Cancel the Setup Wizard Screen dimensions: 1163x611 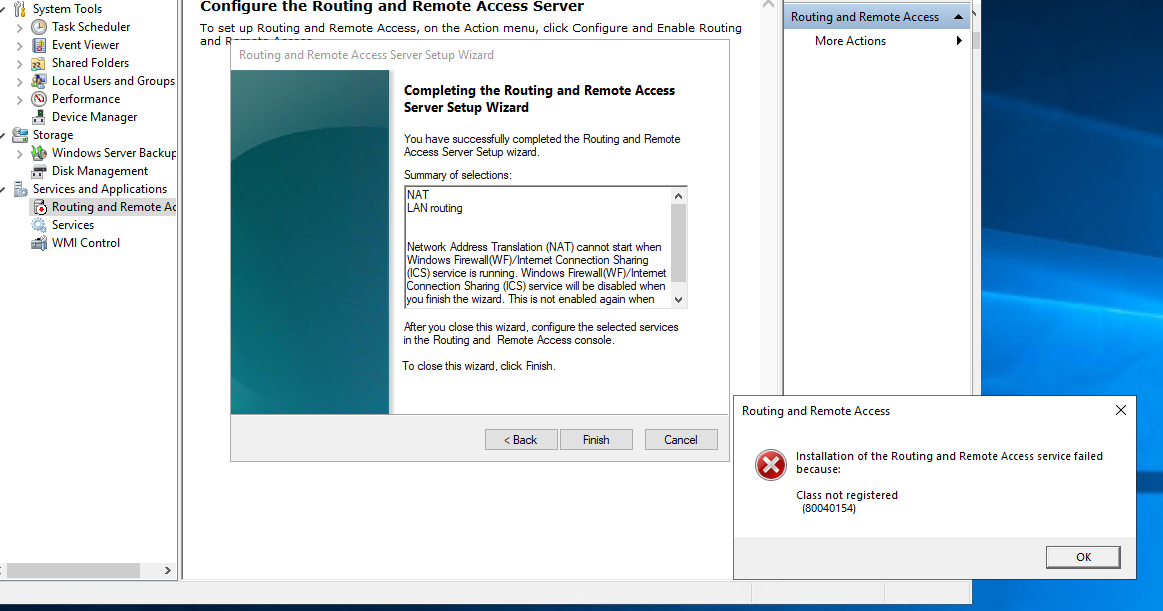click(681, 440)
